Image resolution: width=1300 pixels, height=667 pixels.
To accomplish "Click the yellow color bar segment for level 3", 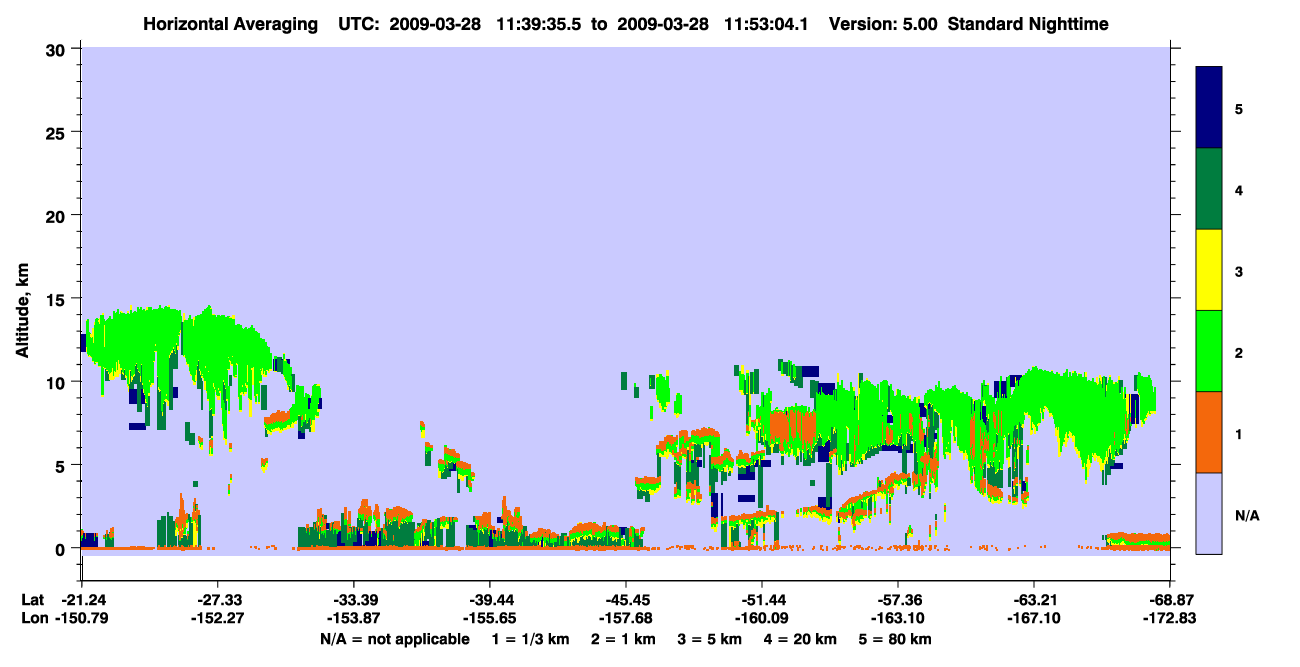I will [x=1209, y=270].
